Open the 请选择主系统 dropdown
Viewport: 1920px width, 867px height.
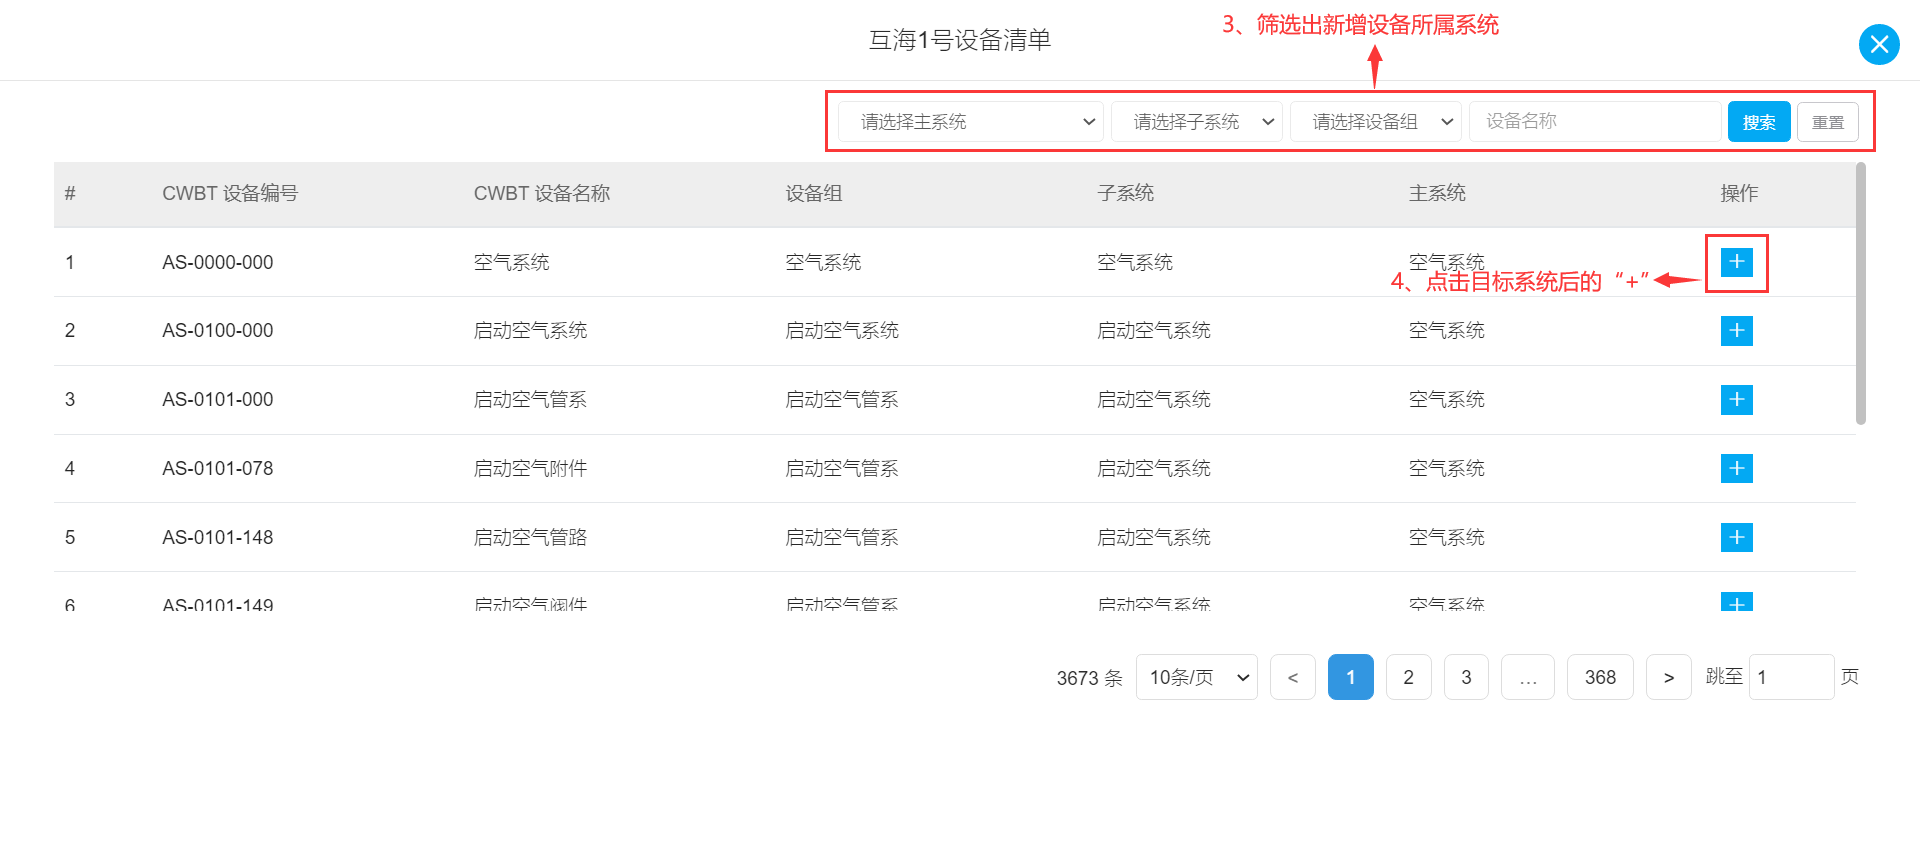click(970, 122)
